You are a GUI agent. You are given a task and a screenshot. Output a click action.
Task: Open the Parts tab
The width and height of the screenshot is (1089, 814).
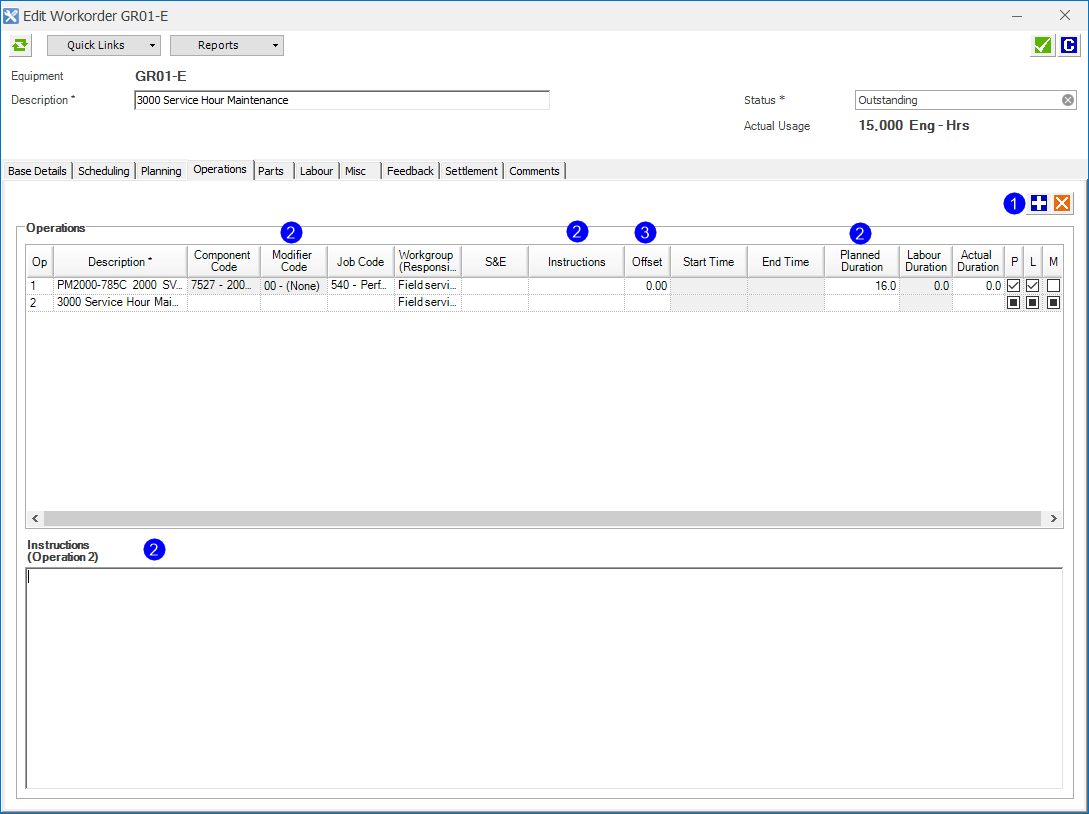click(271, 171)
